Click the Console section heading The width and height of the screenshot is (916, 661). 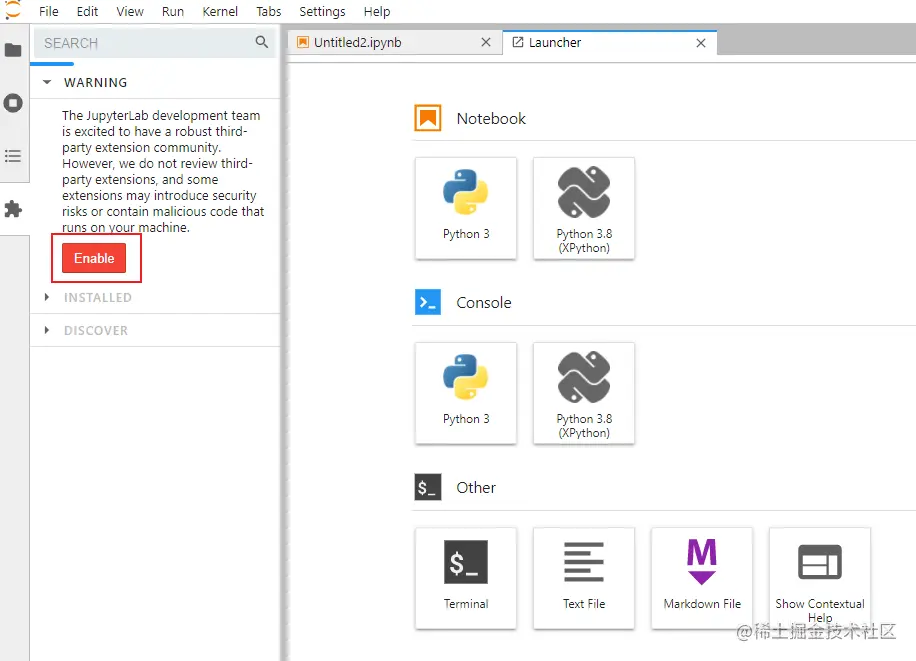click(x=484, y=303)
